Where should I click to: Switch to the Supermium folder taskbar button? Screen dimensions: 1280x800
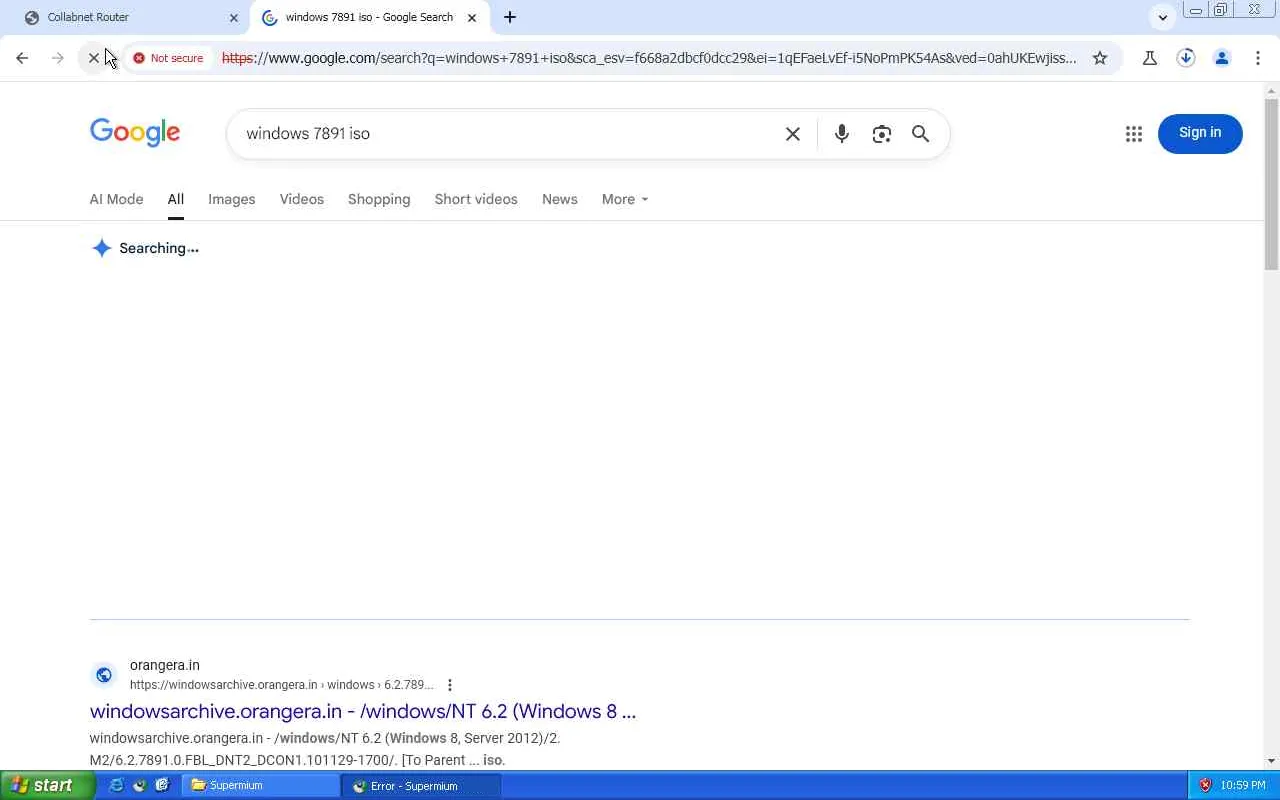pos(260,785)
